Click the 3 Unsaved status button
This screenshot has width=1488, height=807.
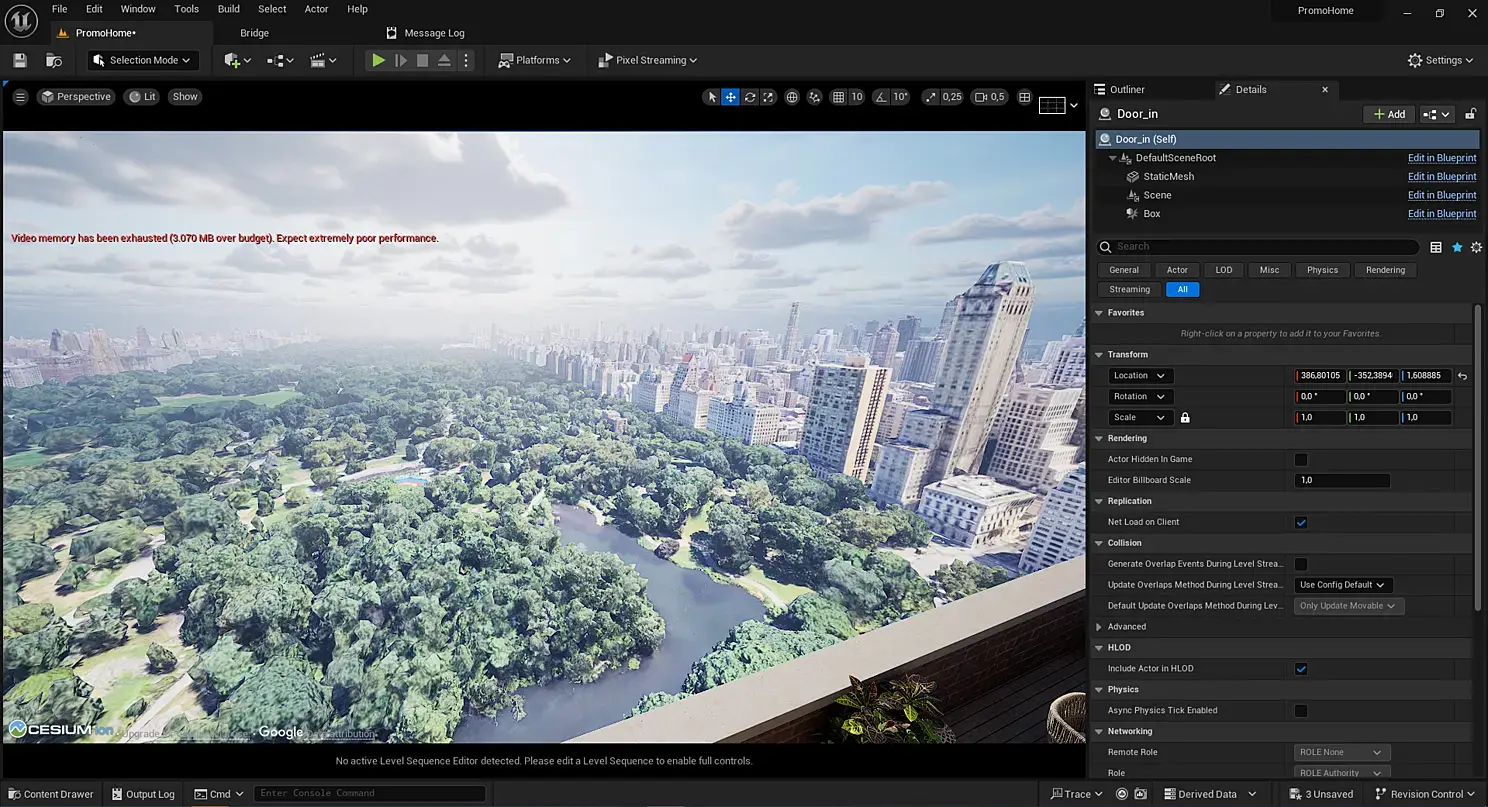point(1320,794)
